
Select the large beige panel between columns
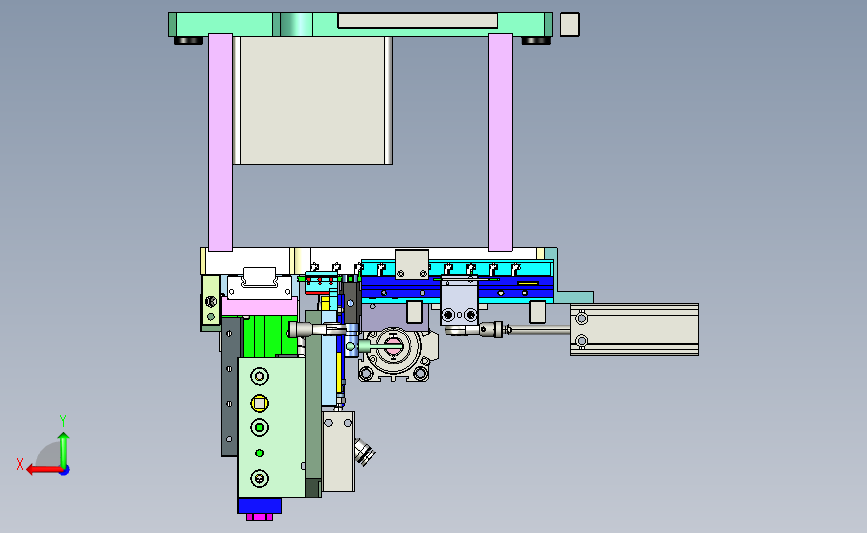(x=313, y=101)
